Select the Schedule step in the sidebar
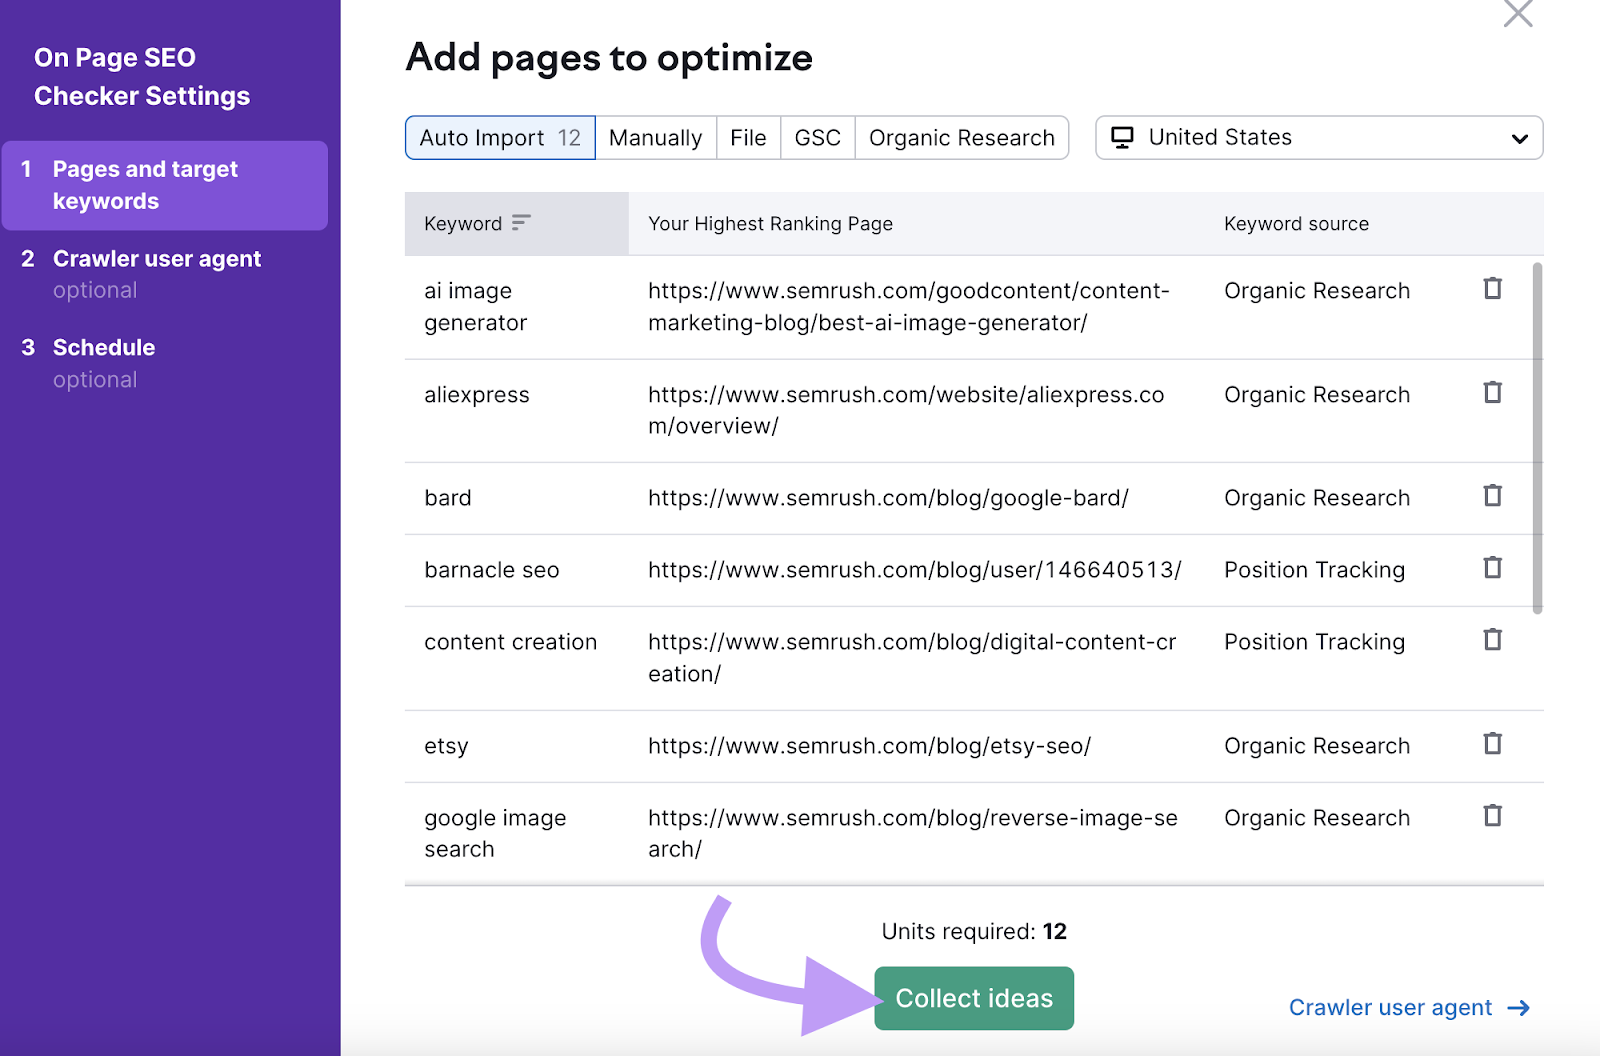Viewport: 1600px width, 1056px height. [103, 347]
